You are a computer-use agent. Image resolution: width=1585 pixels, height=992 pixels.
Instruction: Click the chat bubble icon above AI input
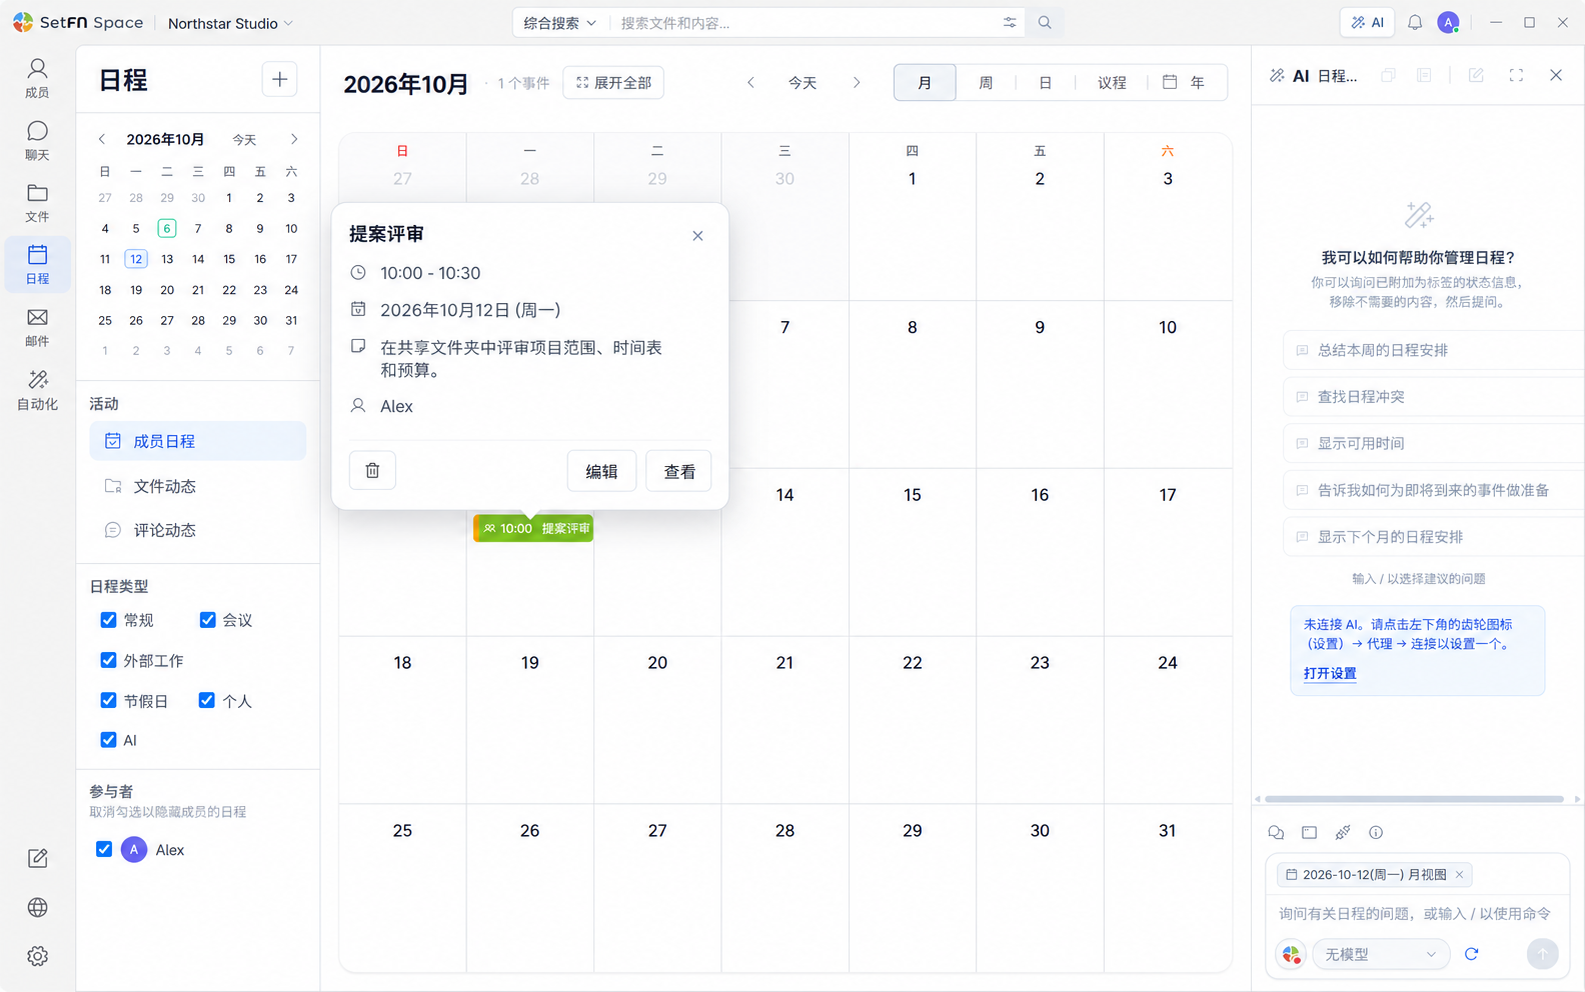point(1276,832)
